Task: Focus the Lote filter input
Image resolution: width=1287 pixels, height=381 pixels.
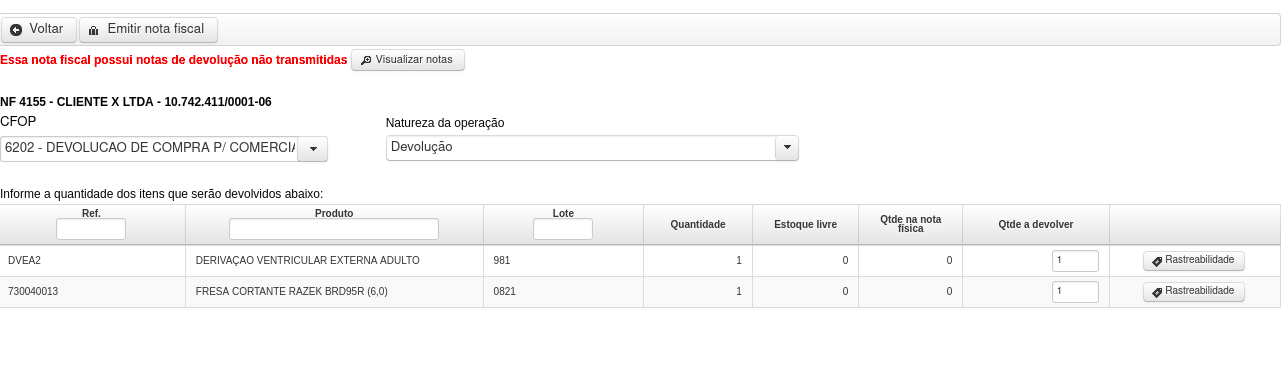Action: [563, 229]
